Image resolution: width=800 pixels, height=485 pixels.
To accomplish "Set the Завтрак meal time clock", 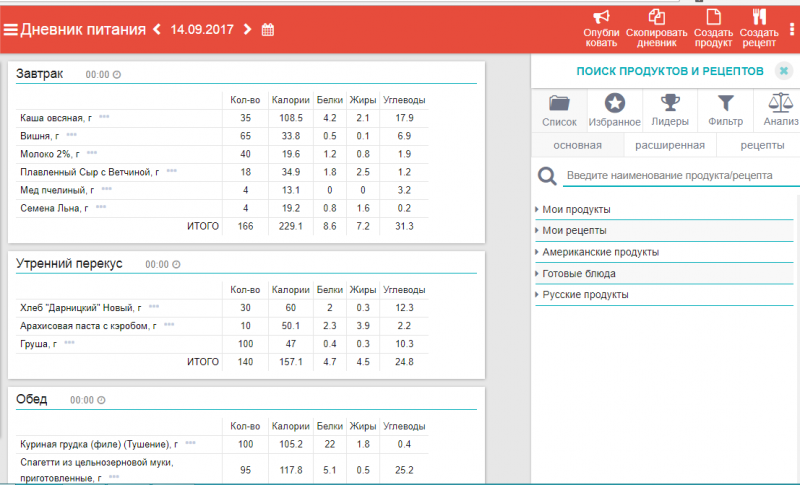I will (x=117, y=75).
